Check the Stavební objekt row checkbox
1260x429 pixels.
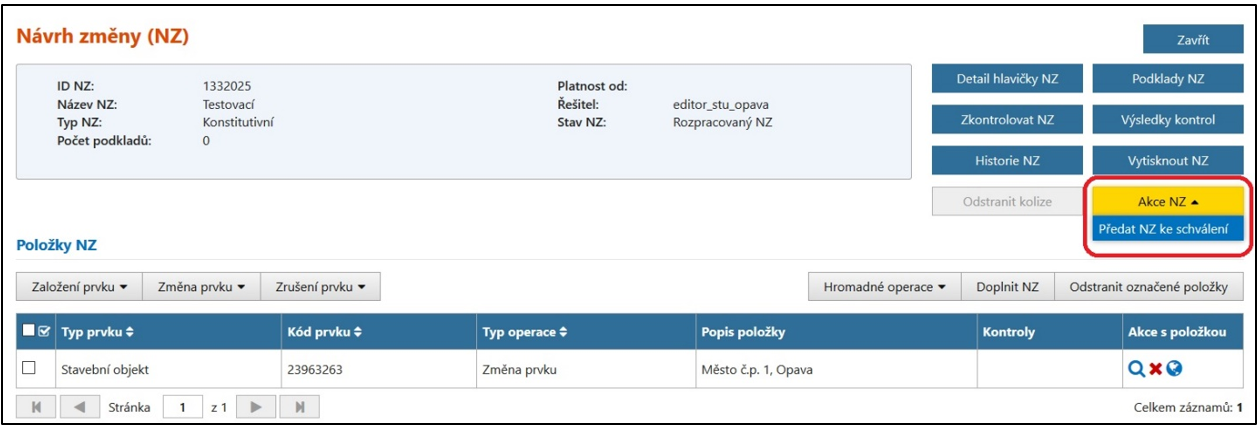tap(29, 368)
